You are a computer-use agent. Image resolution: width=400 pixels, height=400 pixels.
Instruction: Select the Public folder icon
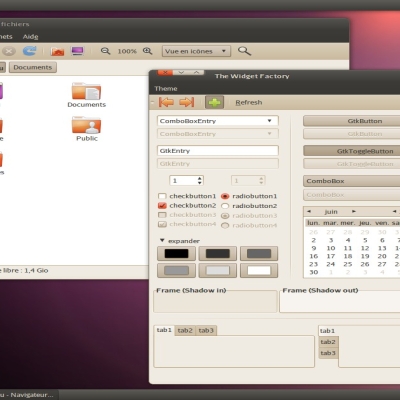click(x=86, y=125)
